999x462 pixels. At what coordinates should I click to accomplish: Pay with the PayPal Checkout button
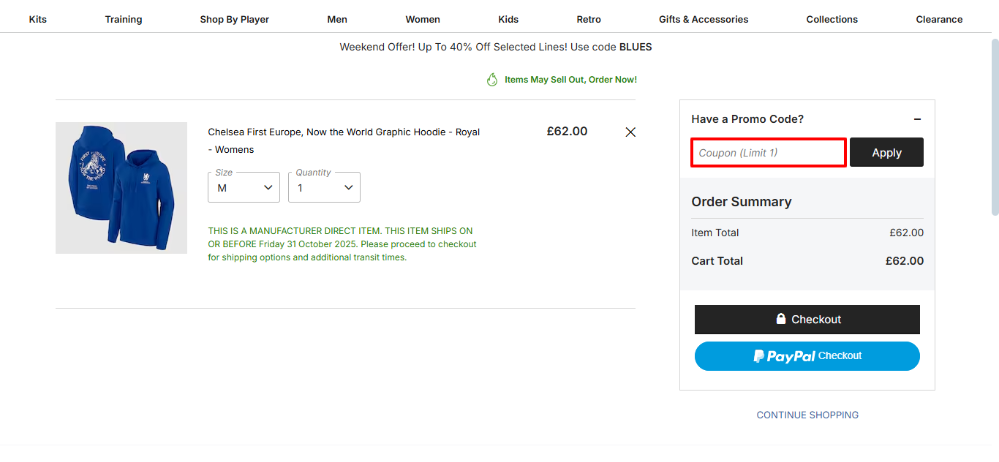click(807, 356)
